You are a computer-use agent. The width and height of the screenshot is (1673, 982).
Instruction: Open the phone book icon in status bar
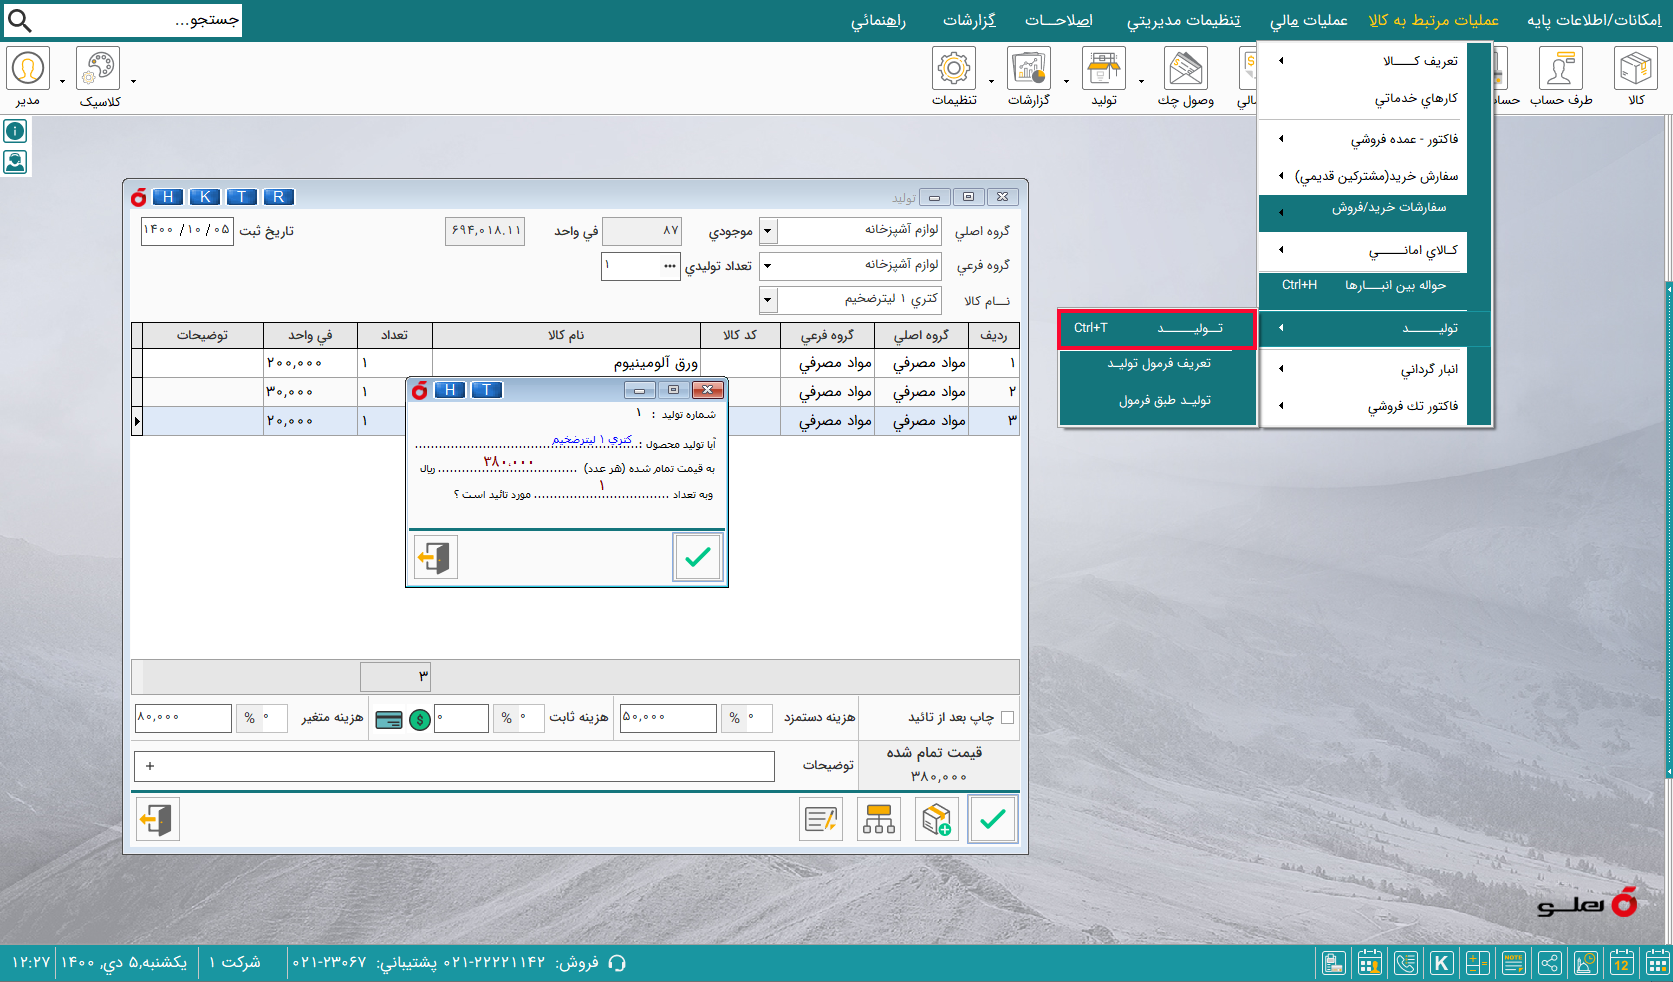[x=1405, y=963]
